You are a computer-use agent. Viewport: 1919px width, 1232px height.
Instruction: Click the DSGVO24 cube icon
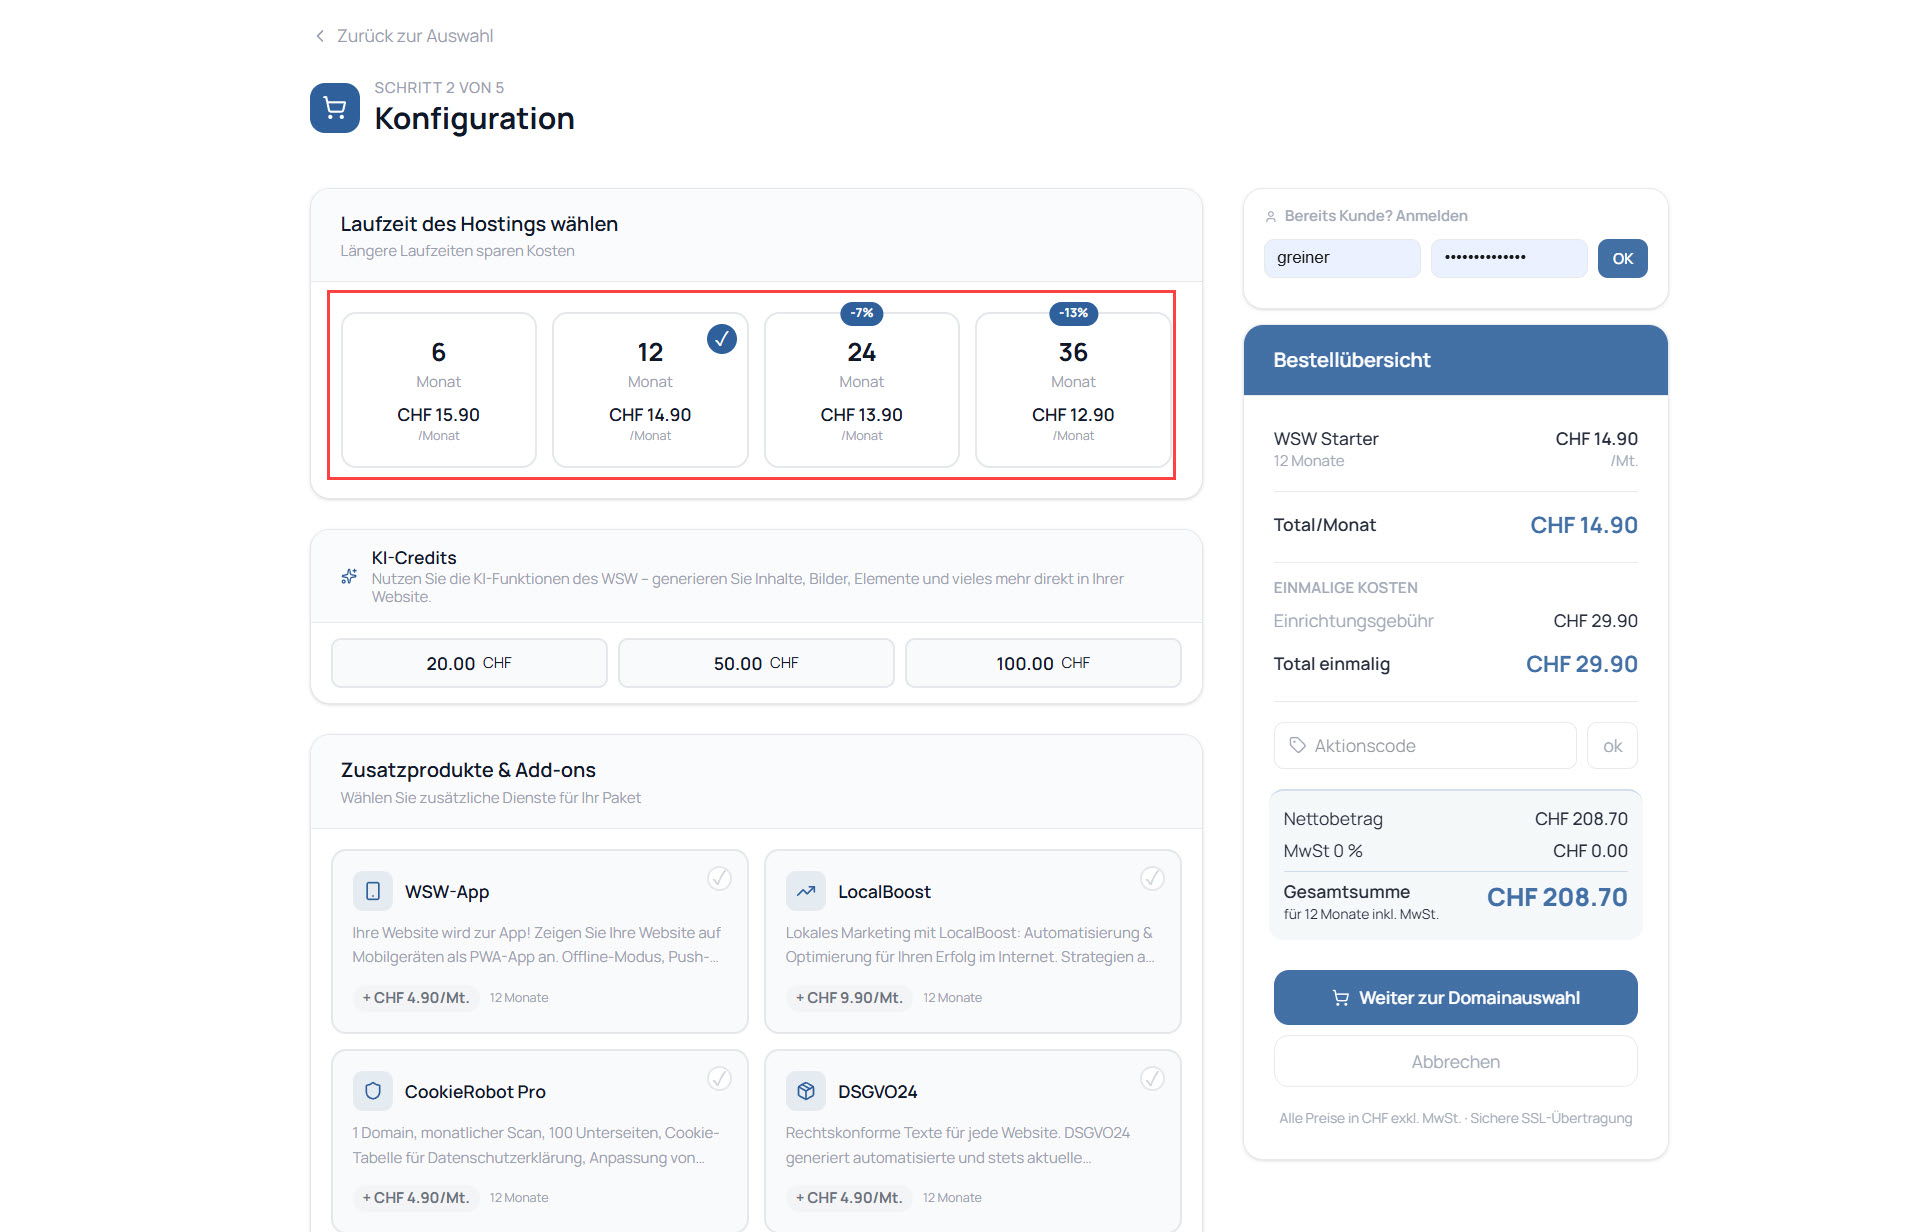[805, 1091]
